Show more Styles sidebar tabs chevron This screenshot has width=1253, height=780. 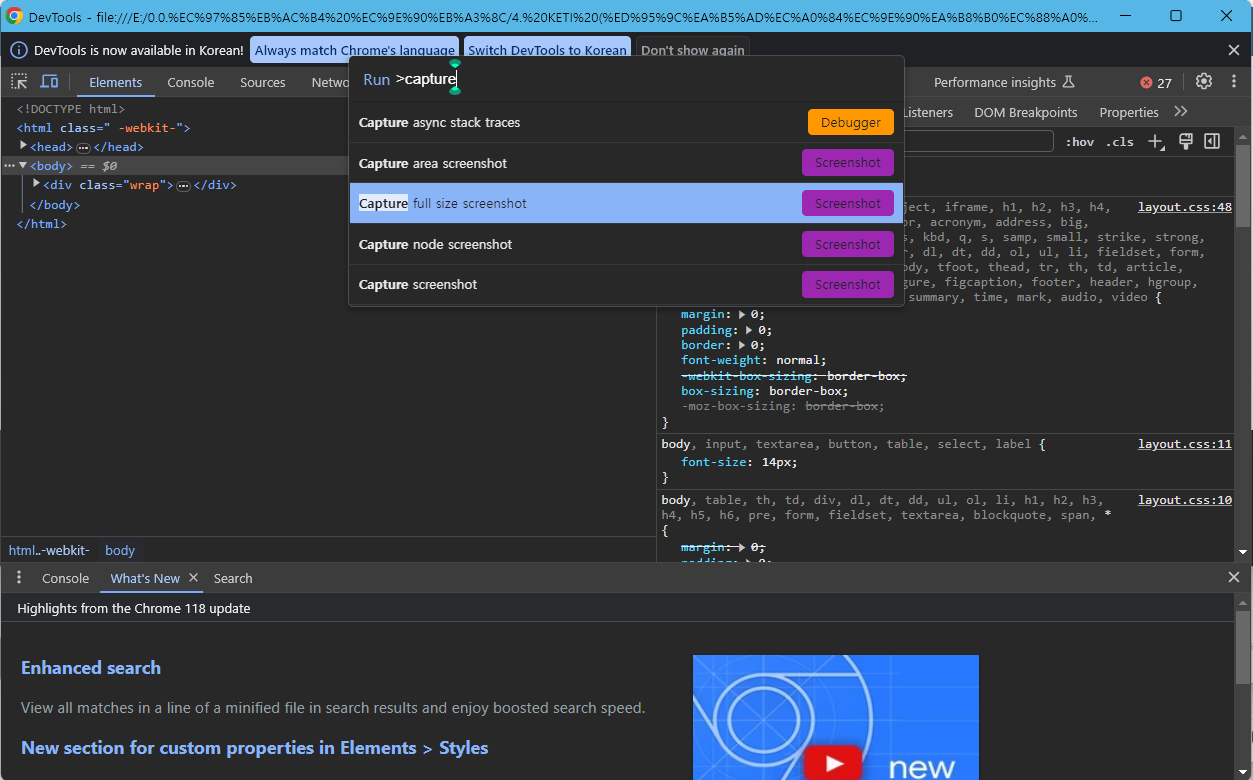click(1181, 112)
